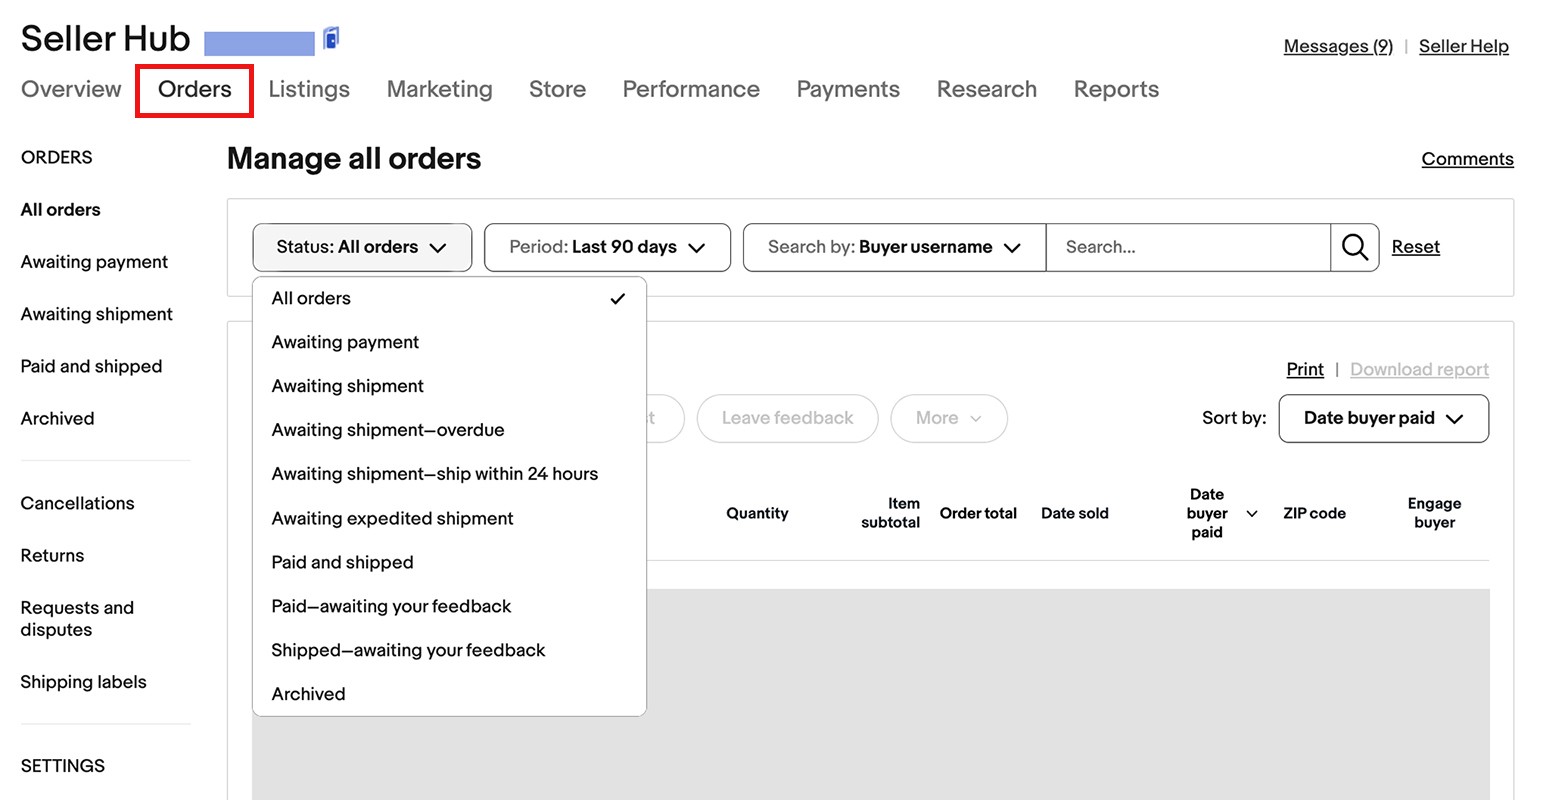
Task: Select Awaiting shipment—overdue option
Action: click(449, 430)
